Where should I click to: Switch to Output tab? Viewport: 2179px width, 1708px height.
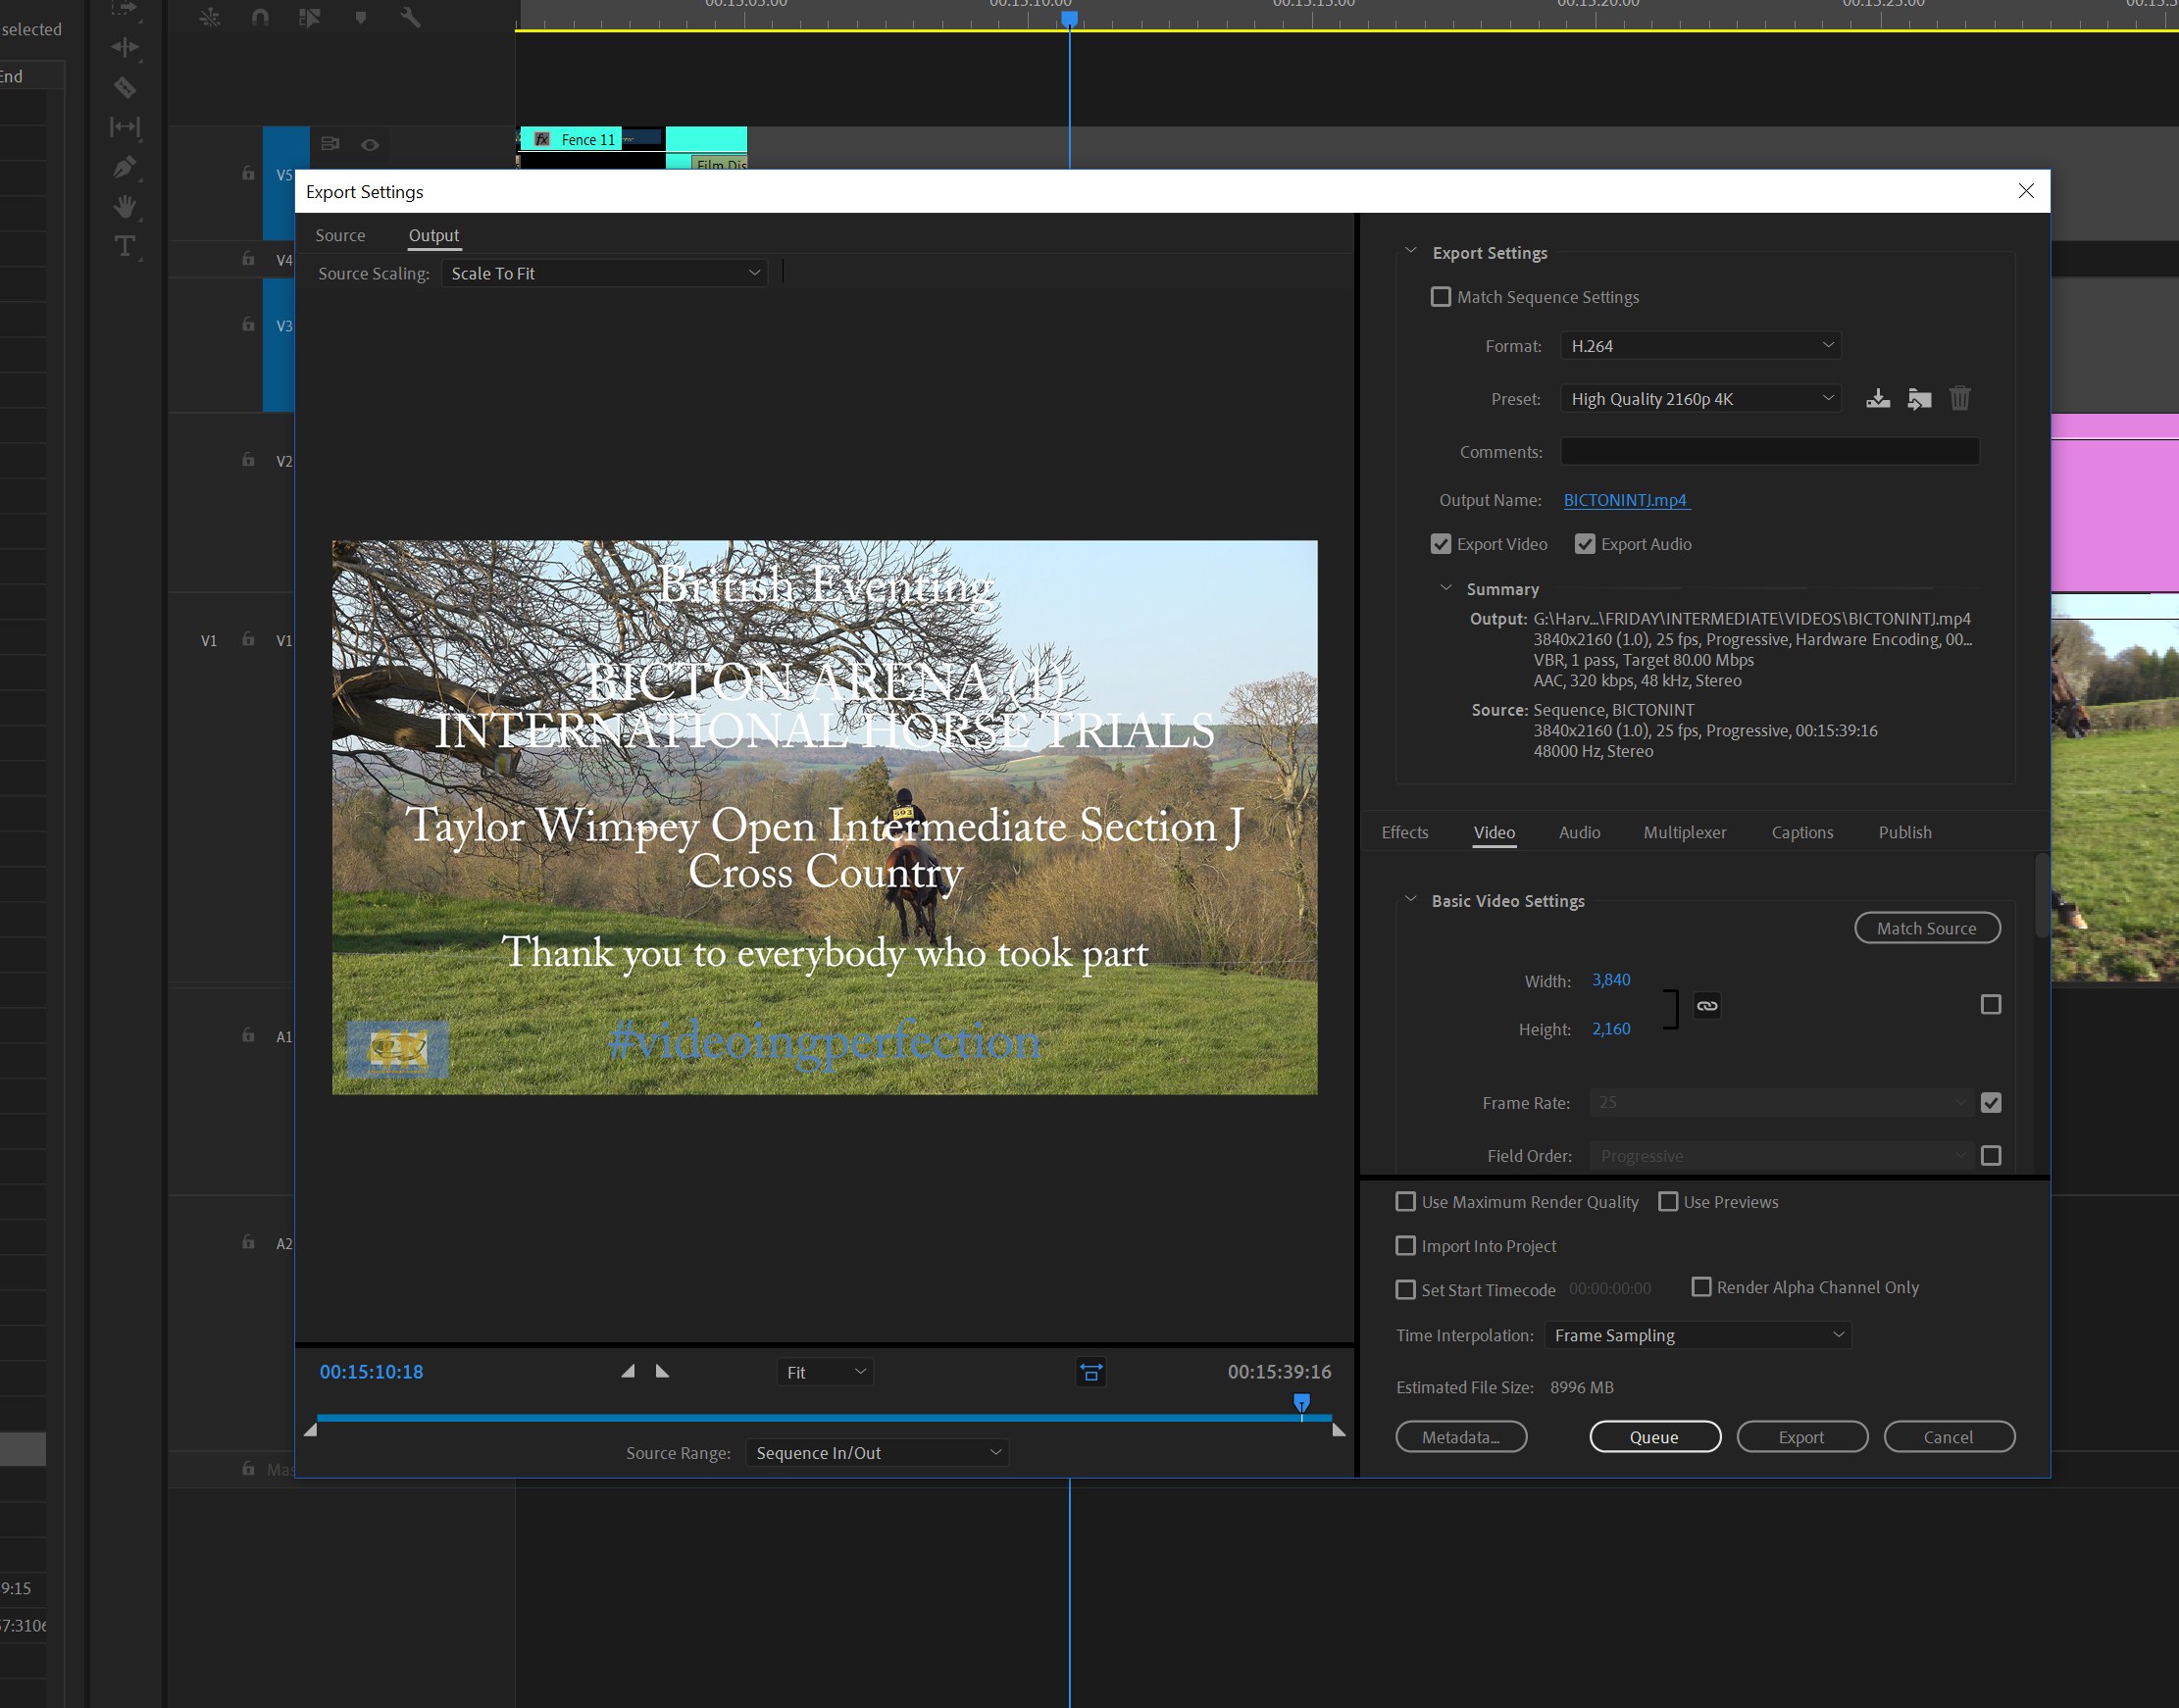pos(434,235)
